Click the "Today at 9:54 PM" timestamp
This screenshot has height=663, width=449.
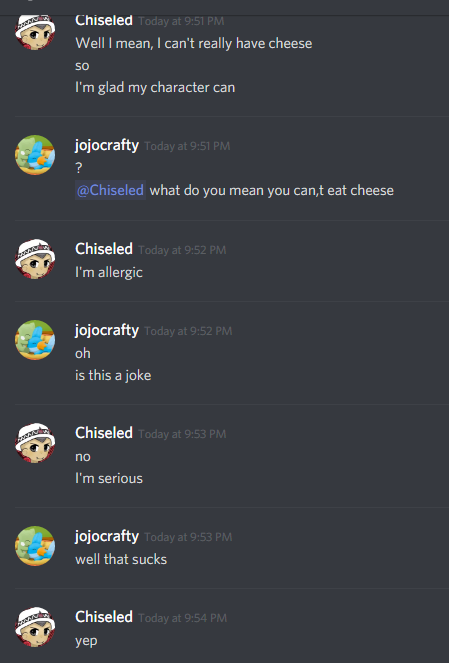pos(183,618)
